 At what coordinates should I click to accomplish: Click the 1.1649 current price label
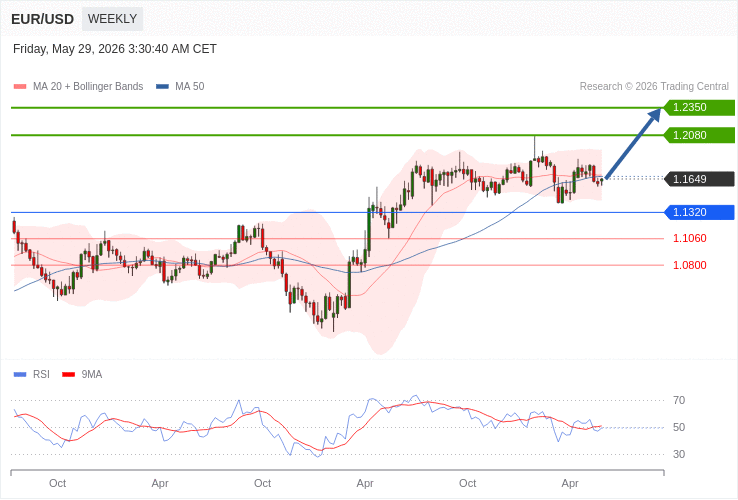click(x=699, y=179)
